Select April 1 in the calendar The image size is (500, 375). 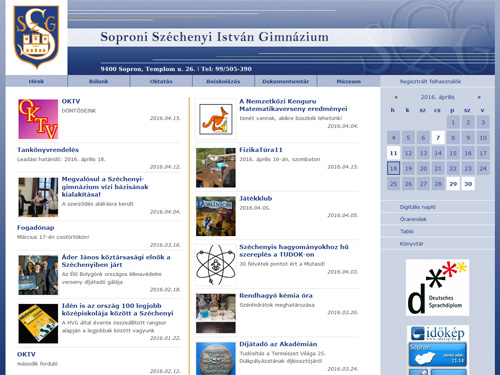453,122
